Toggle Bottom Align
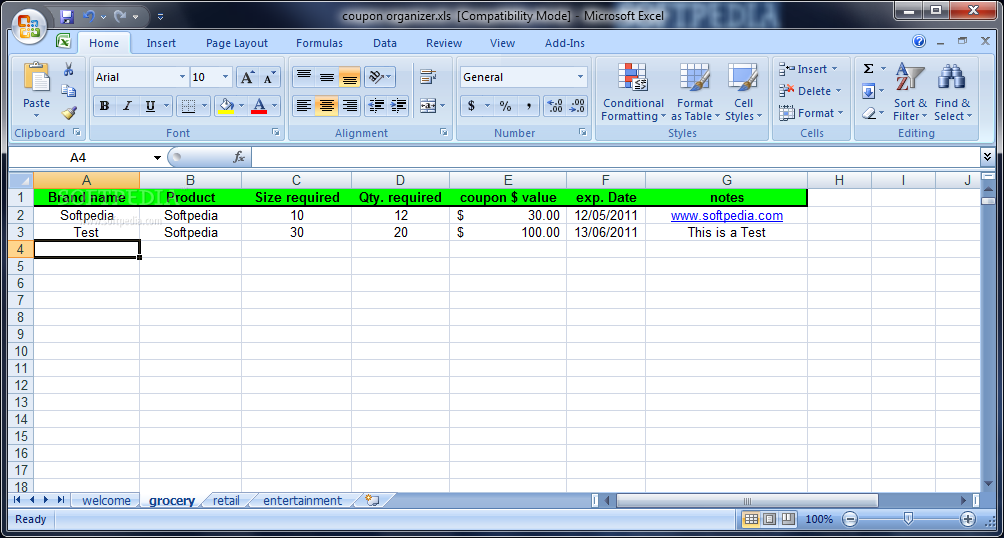The image size is (1004, 538). [349, 77]
